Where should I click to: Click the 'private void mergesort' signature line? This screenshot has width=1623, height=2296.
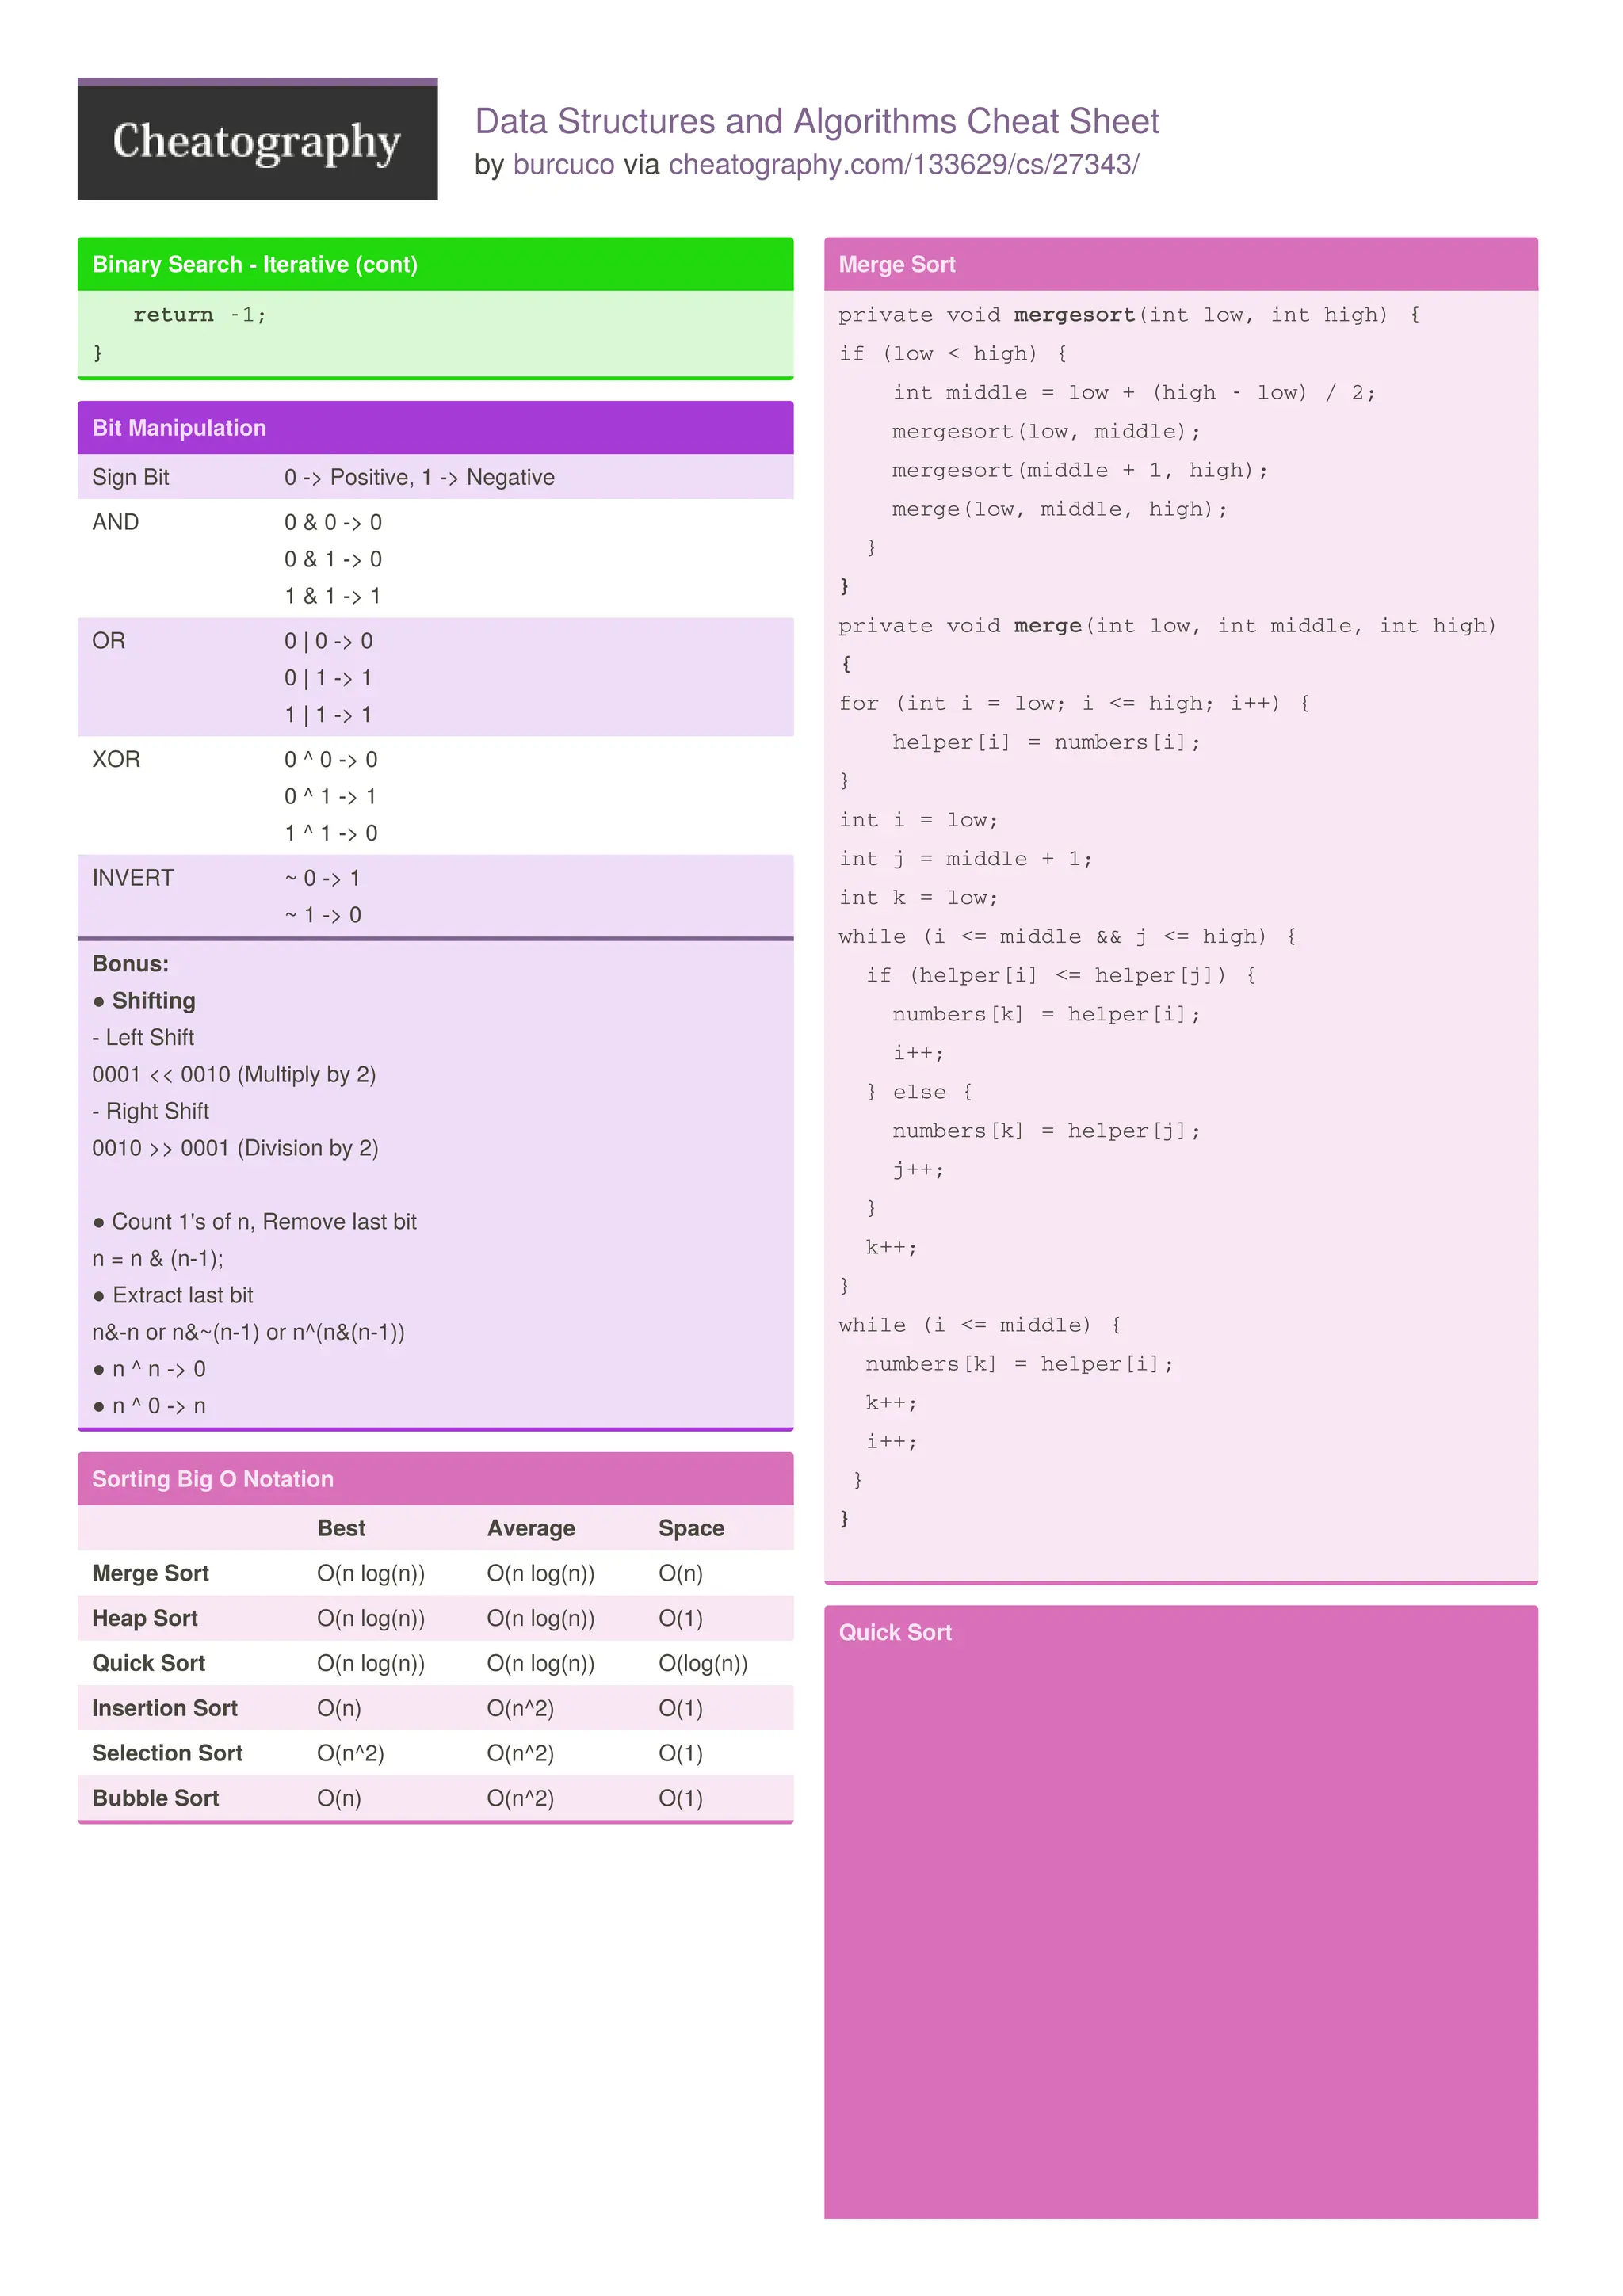coord(1129,315)
